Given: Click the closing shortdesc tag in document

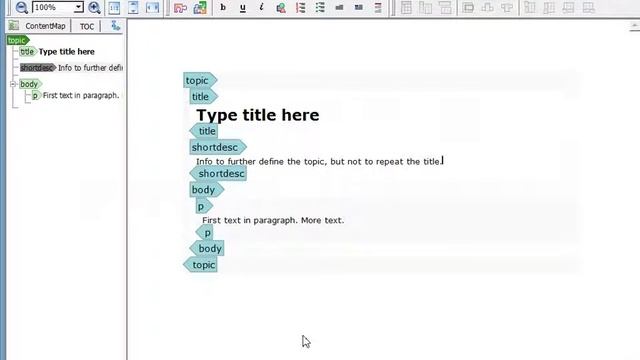Looking at the screenshot, I should [218, 173].
